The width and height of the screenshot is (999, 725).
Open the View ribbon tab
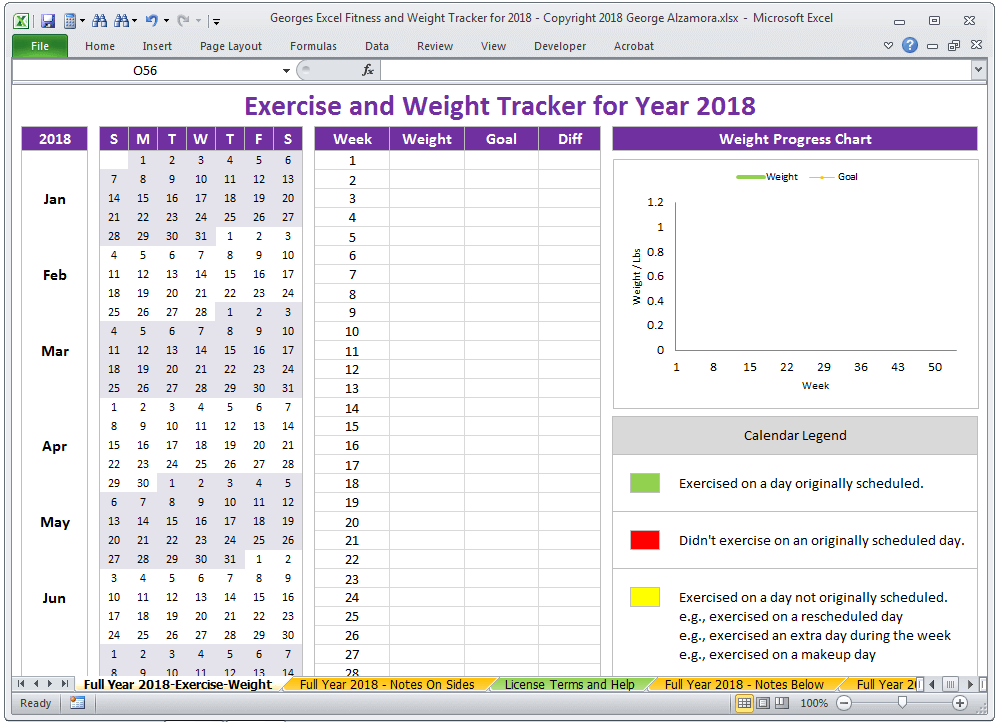(x=493, y=46)
